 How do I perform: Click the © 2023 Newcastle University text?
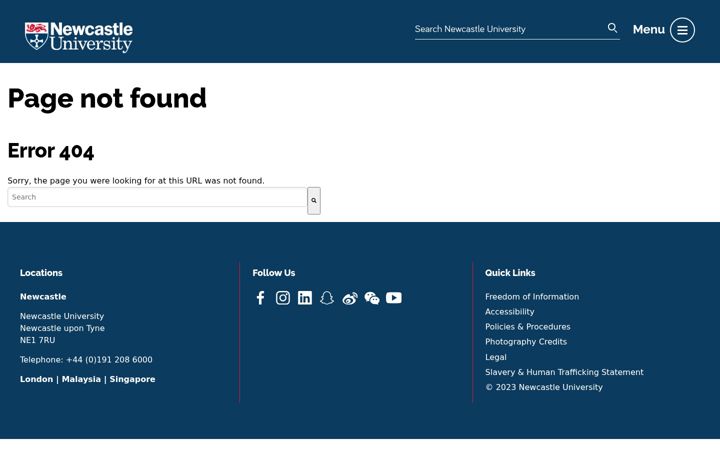(x=544, y=387)
